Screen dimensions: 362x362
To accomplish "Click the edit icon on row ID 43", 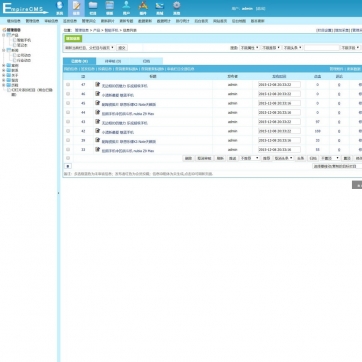I will 97,122.
